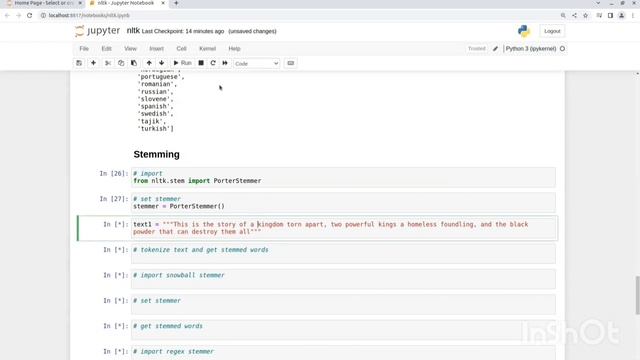Go forward in the browser
Viewport: 640px width, 360px height.
pos(18,16)
